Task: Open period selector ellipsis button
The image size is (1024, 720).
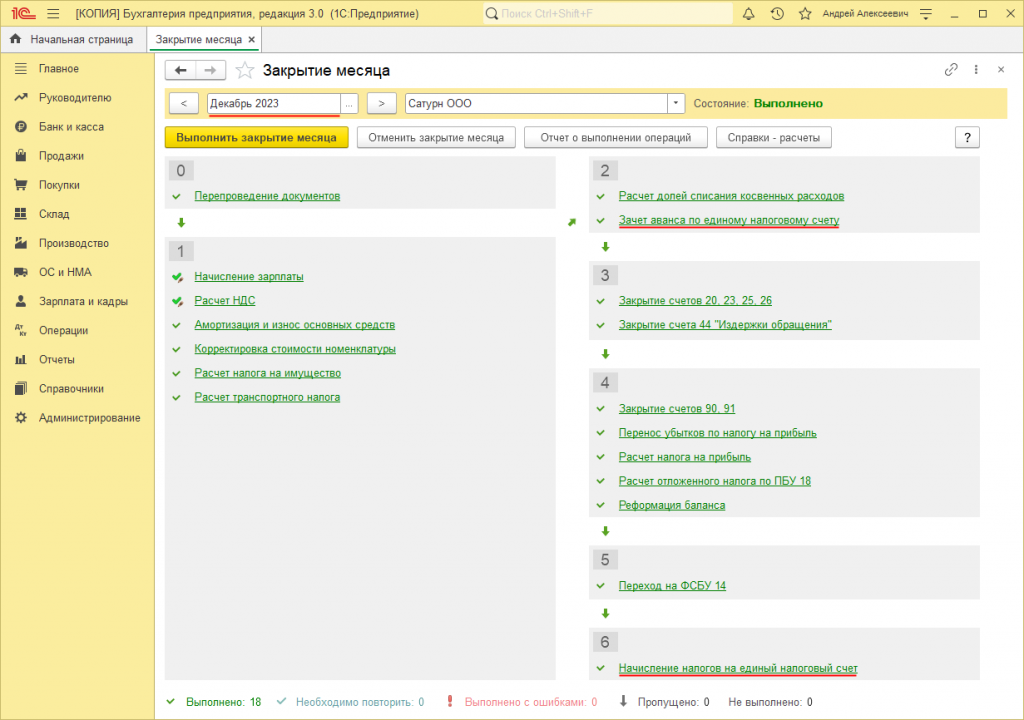Action: click(x=349, y=103)
